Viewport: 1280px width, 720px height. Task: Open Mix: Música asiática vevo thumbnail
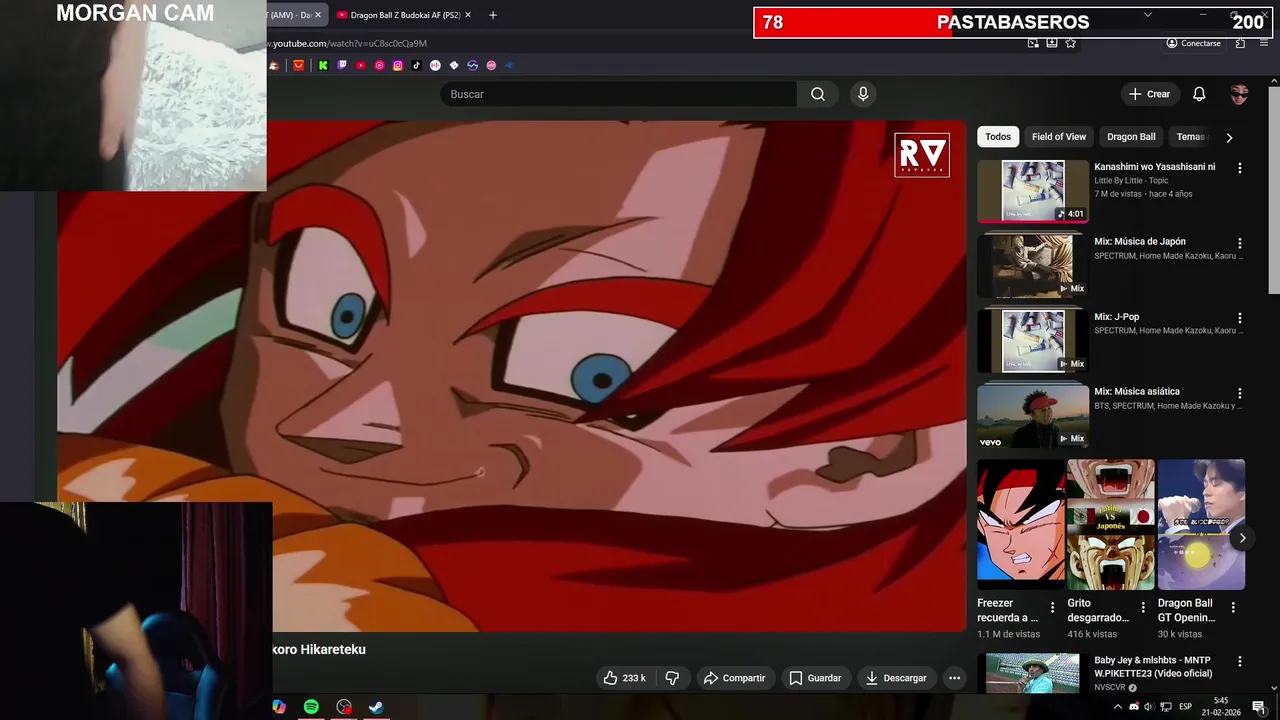point(1033,416)
